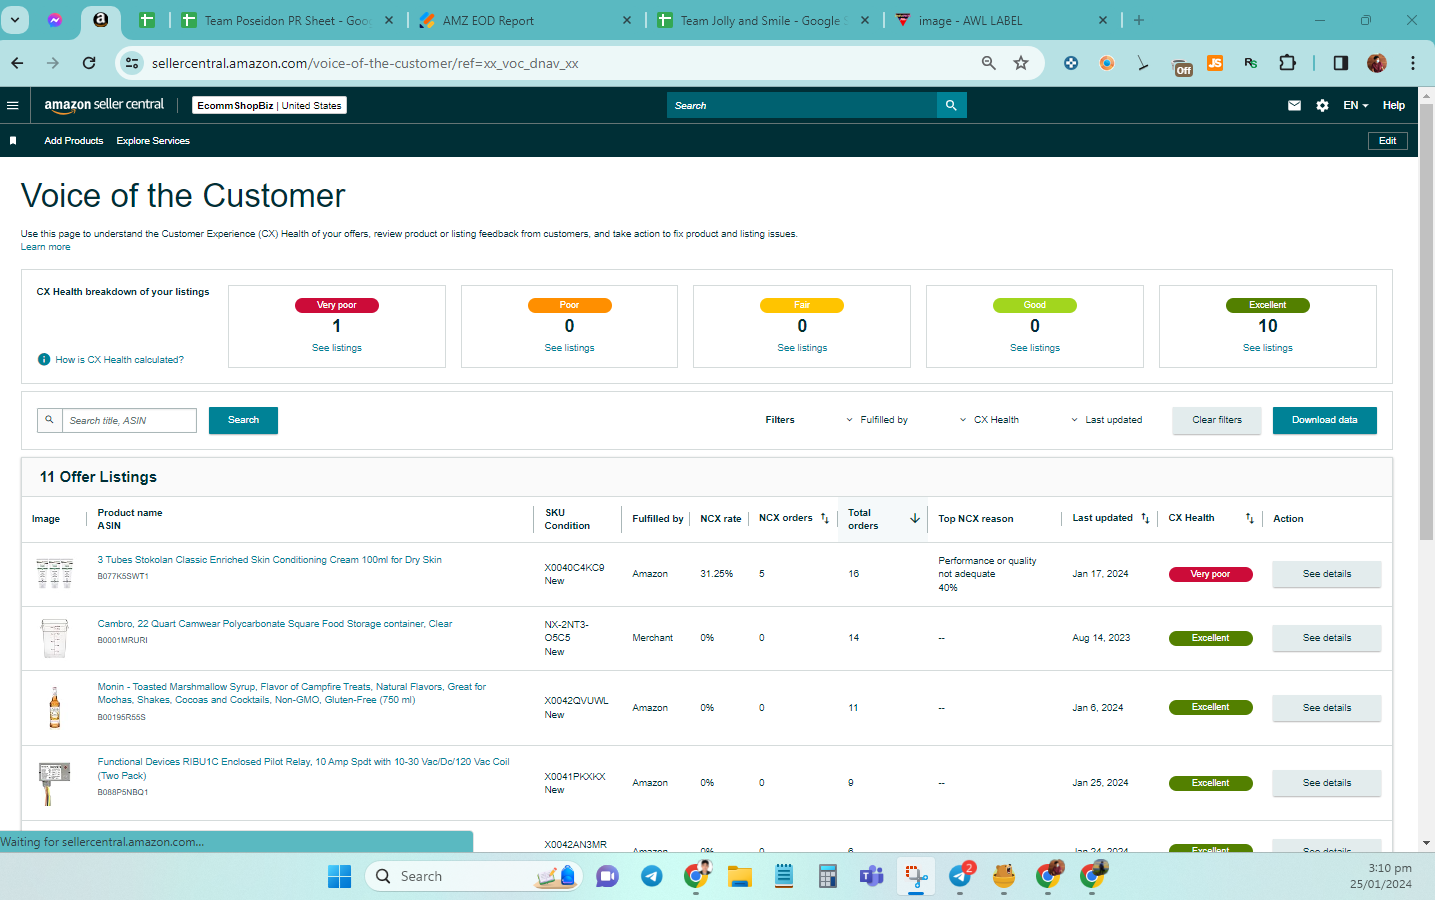
Task: Click the Download data button
Action: click(x=1324, y=420)
